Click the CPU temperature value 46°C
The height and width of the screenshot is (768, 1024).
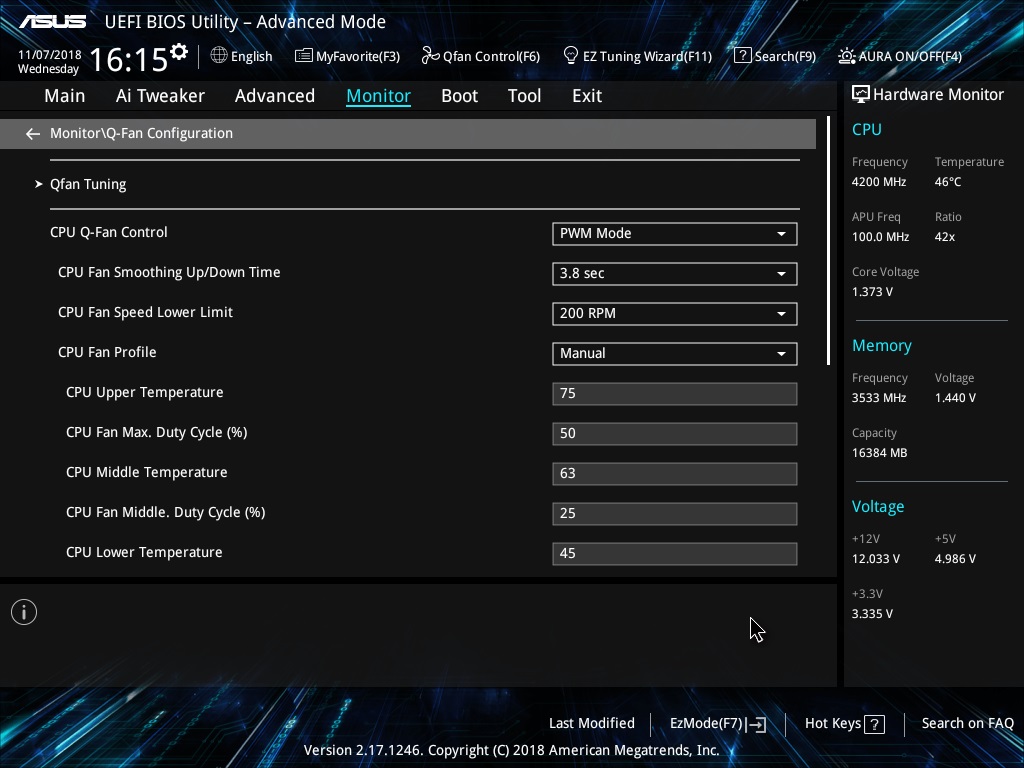(x=948, y=182)
